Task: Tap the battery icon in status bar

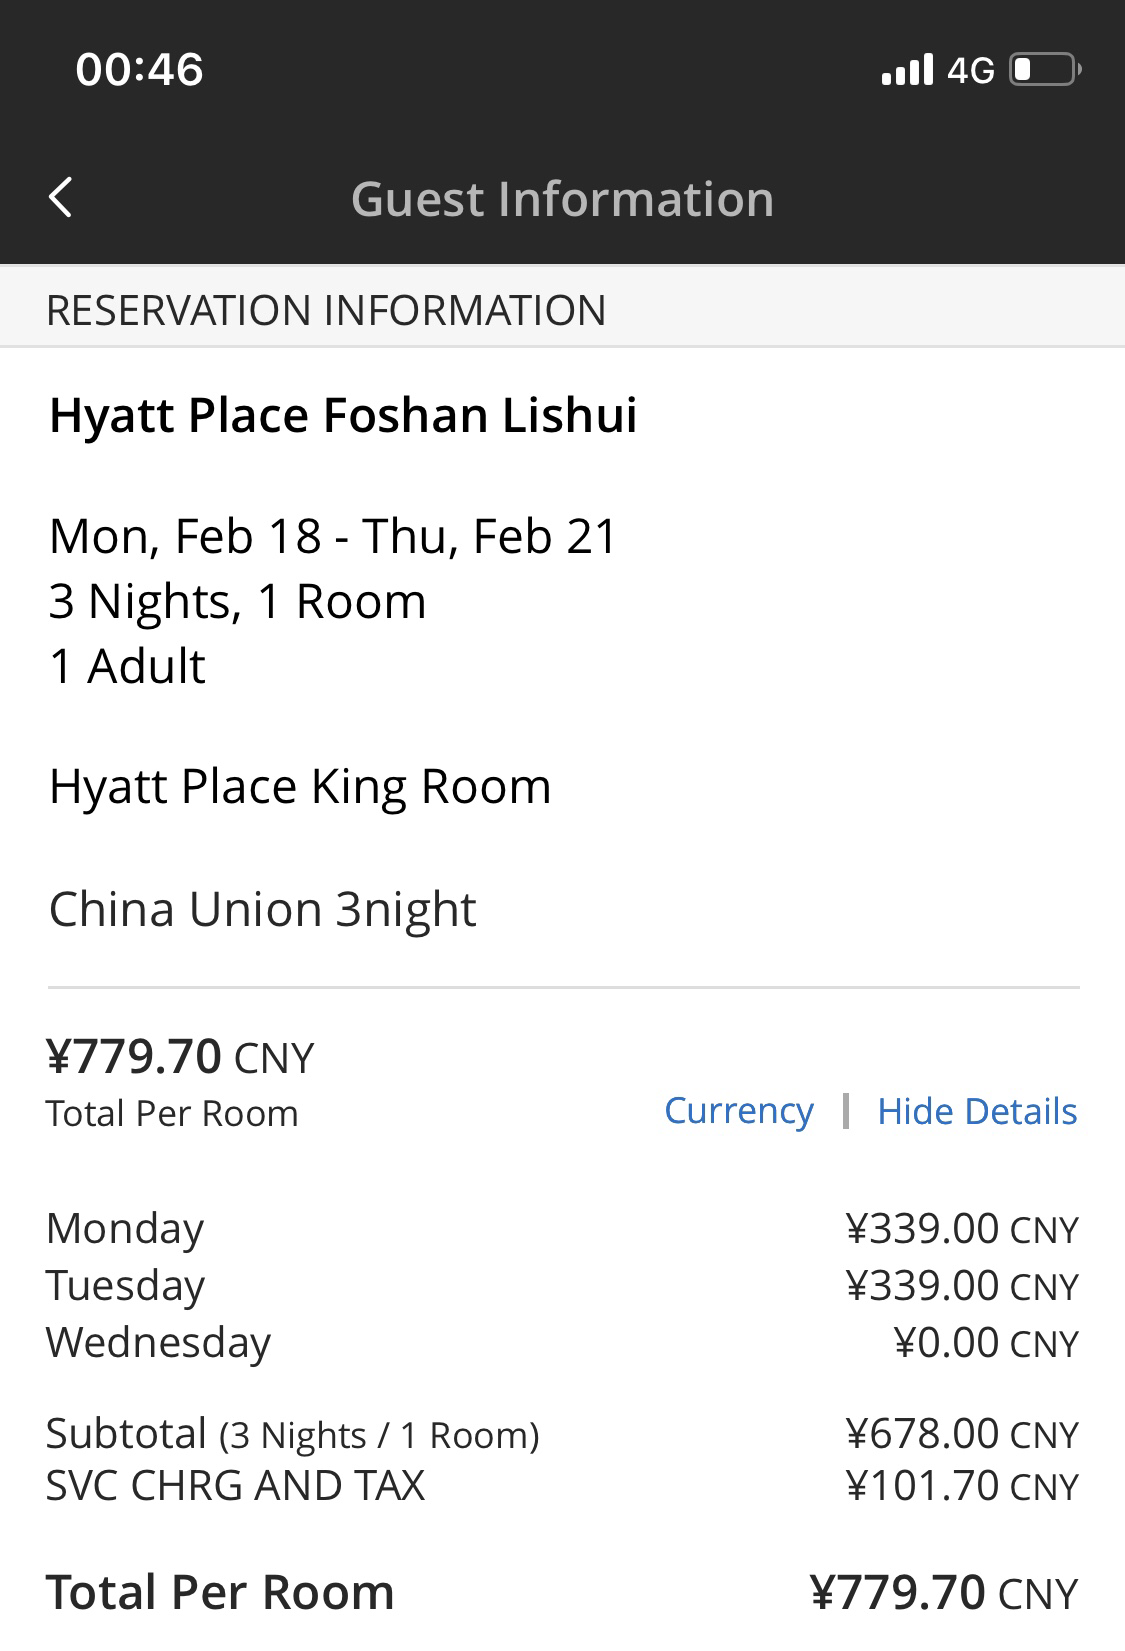Action: click(1045, 69)
